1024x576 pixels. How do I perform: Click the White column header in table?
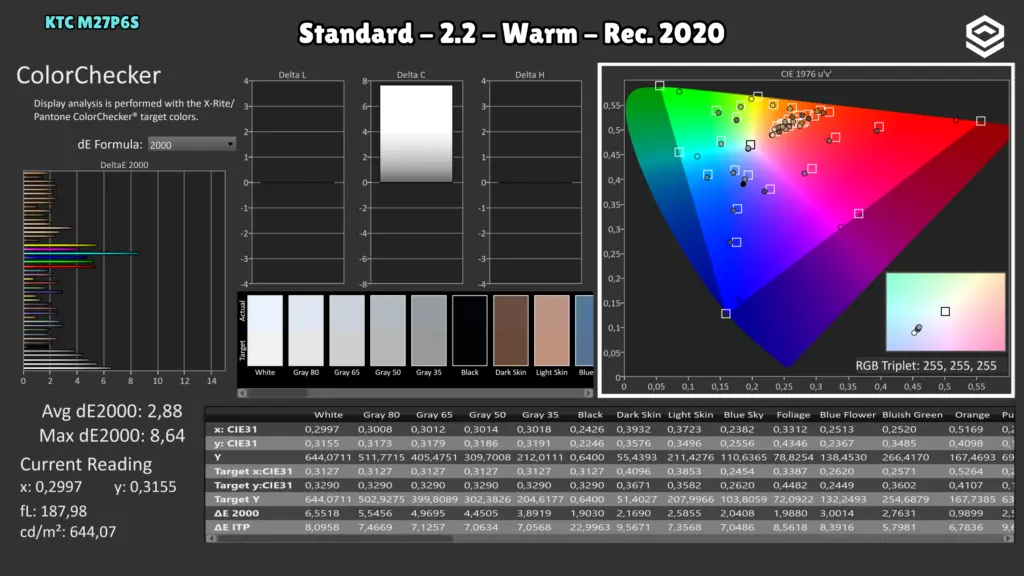[328, 415]
